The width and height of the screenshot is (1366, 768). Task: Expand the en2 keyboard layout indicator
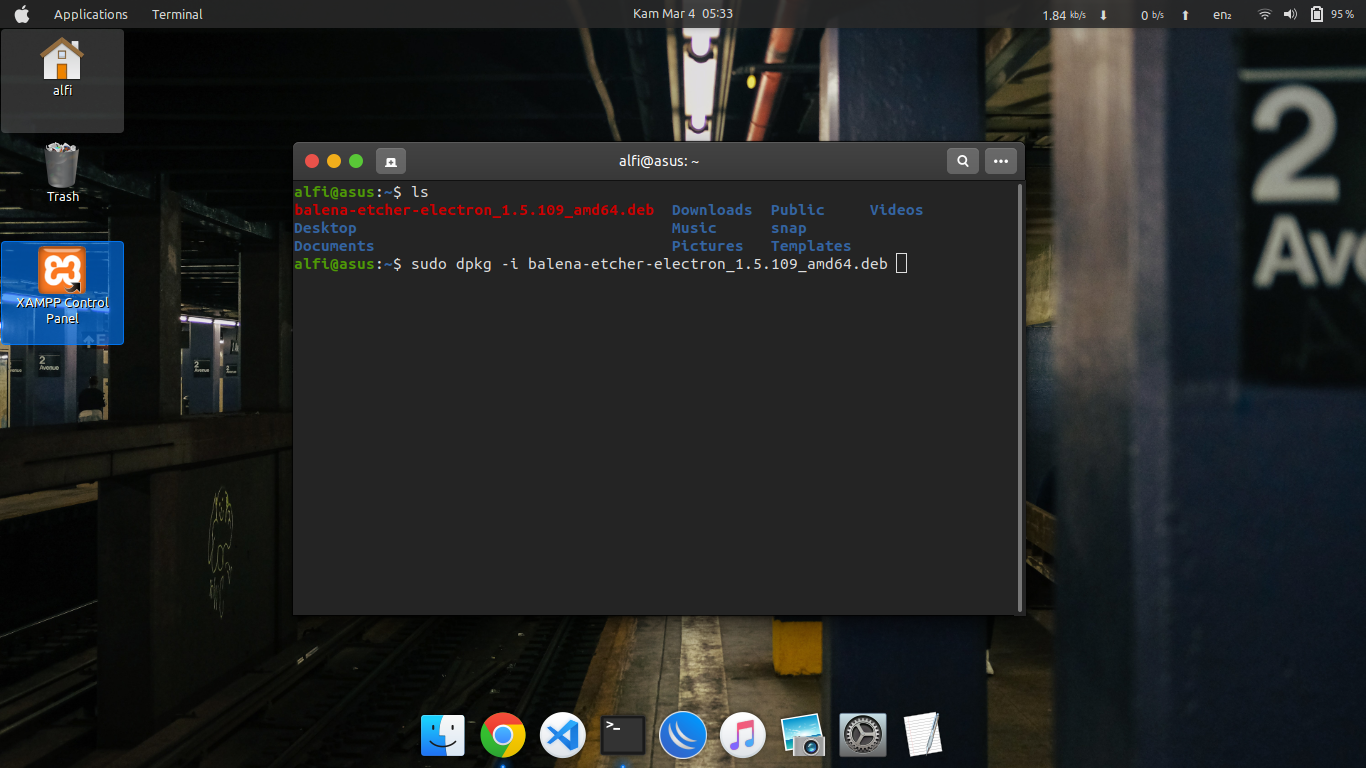(1222, 15)
